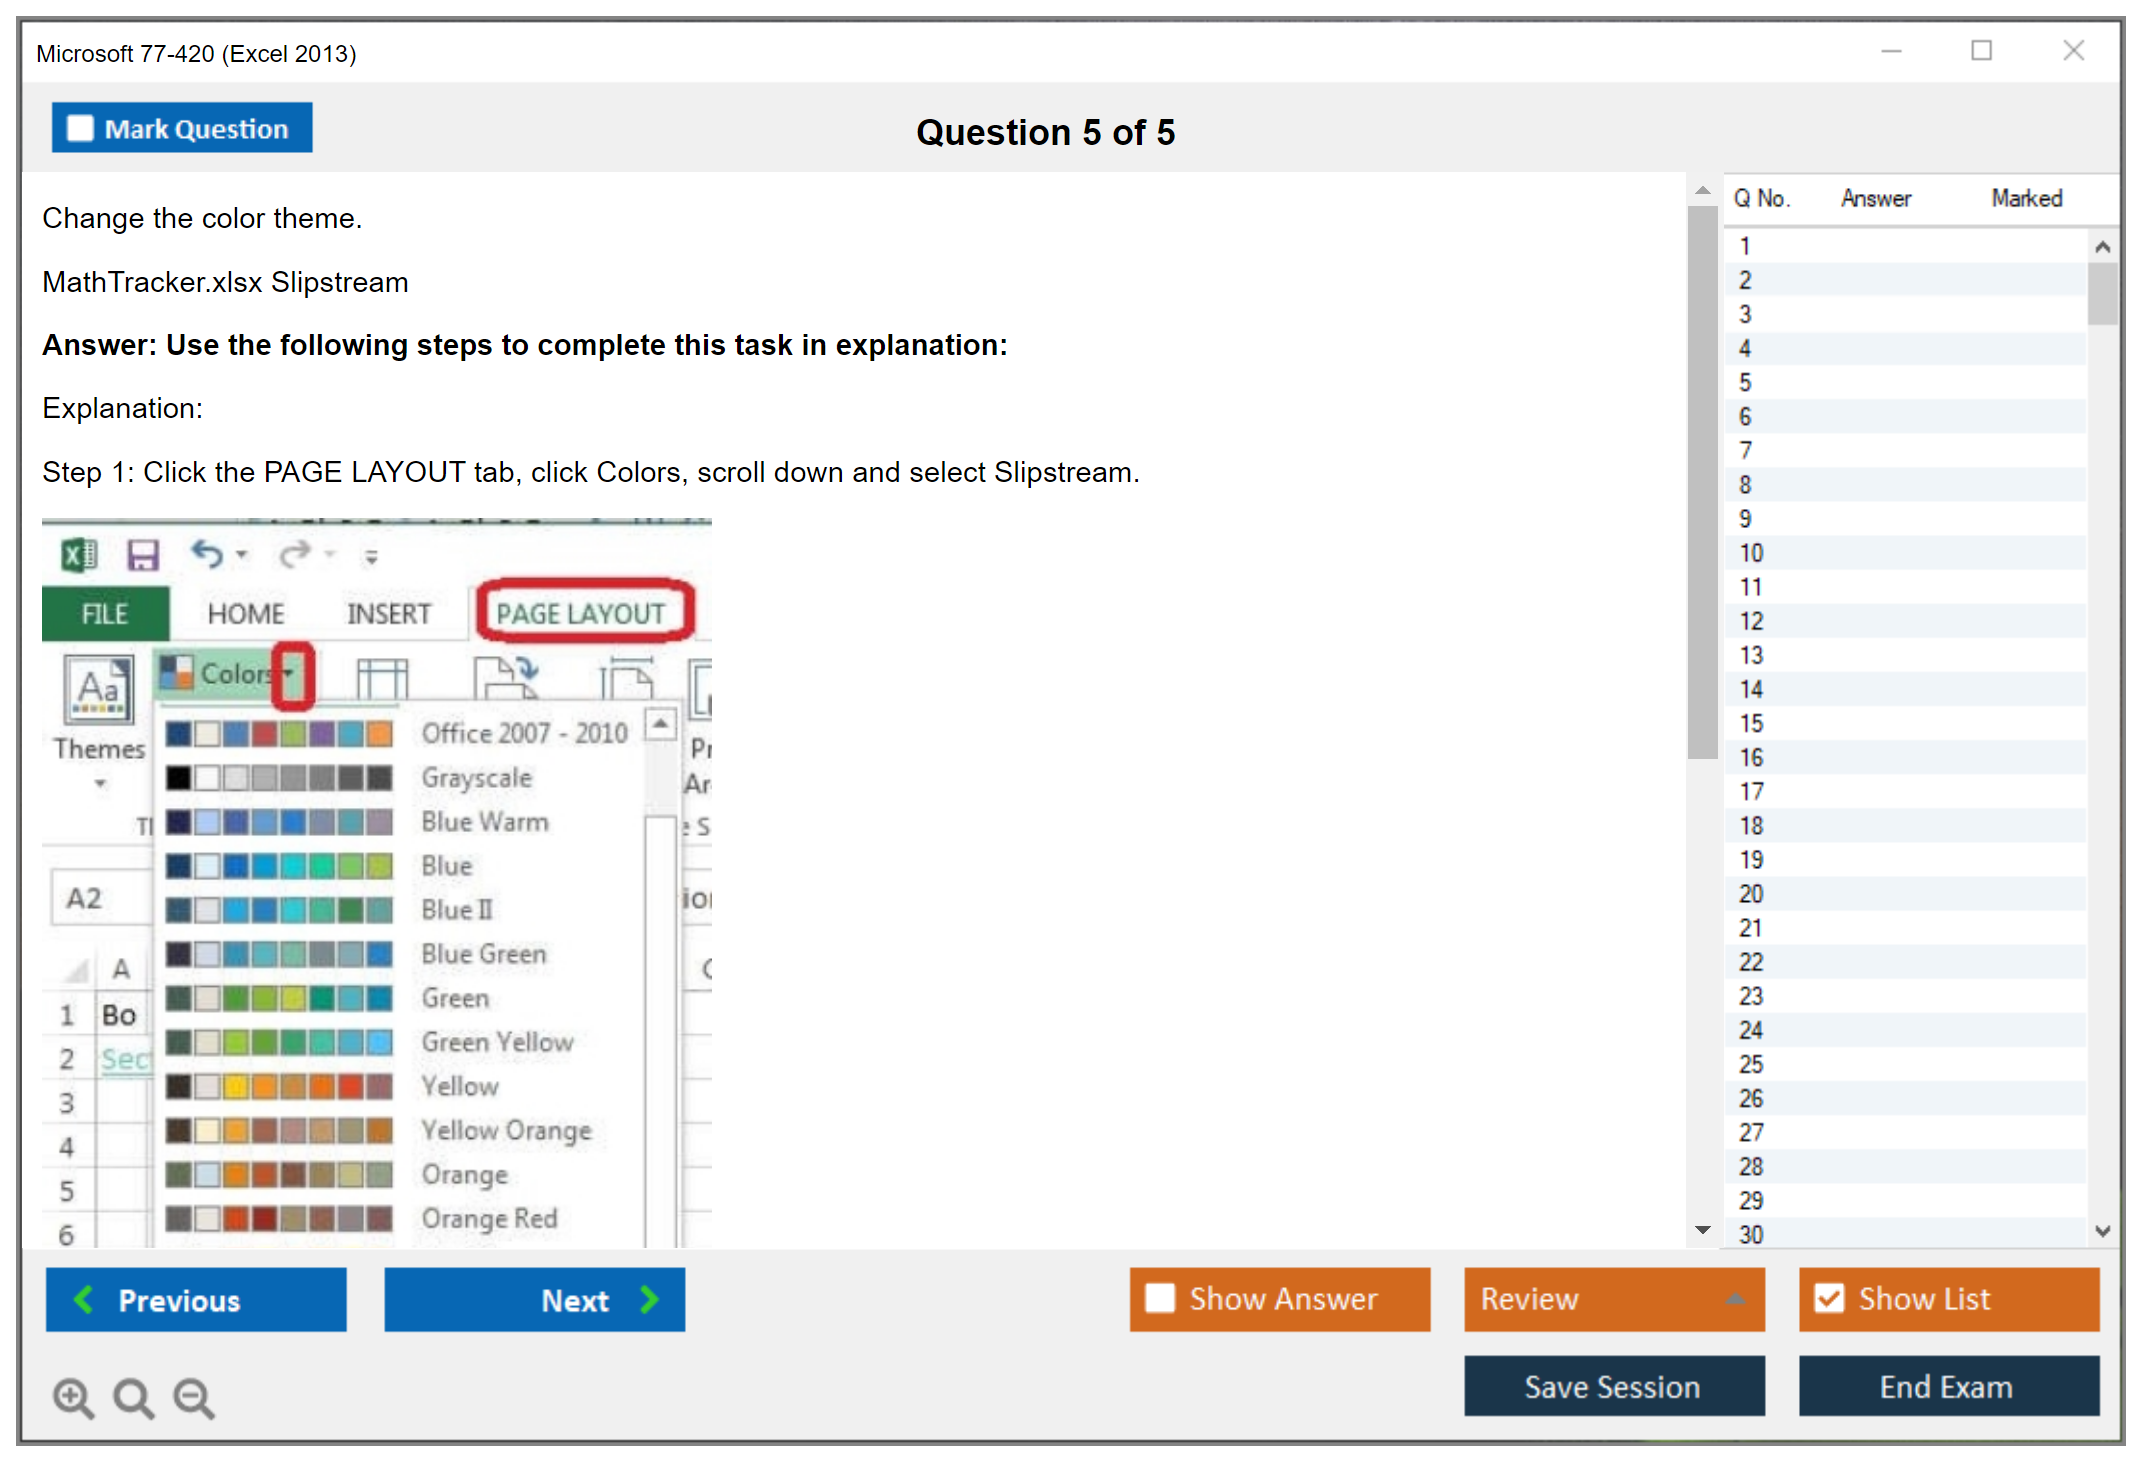
Task: Click the Themes Aa icon
Action: coord(98,688)
